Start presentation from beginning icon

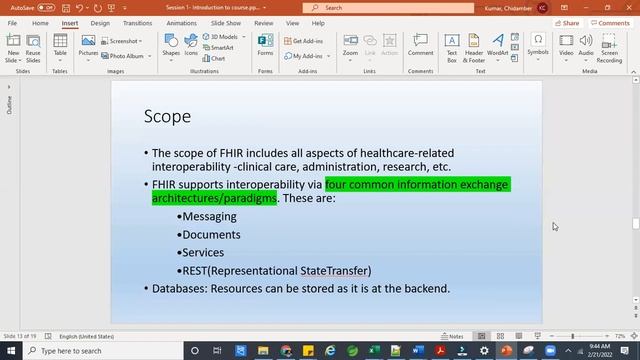(111, 8)
